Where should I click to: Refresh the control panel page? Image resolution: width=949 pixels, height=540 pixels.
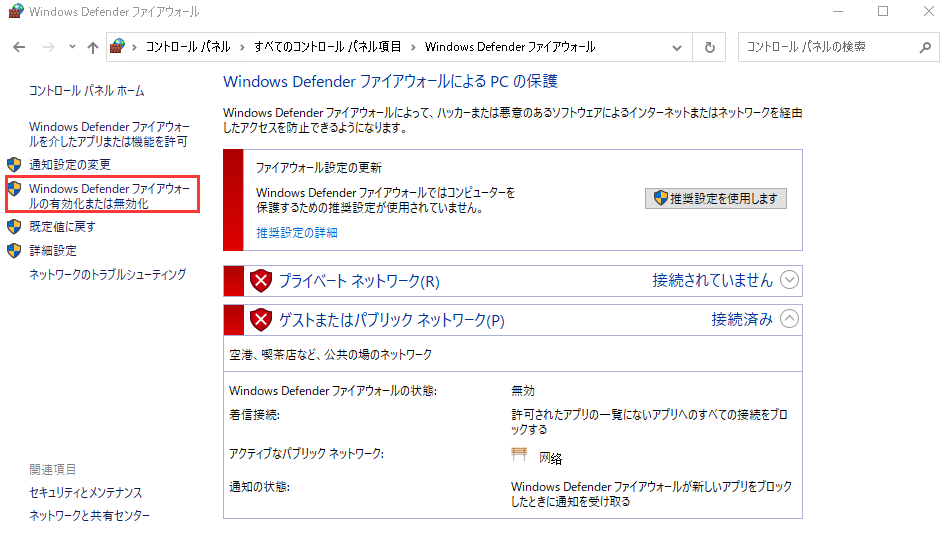coord(710,47)
